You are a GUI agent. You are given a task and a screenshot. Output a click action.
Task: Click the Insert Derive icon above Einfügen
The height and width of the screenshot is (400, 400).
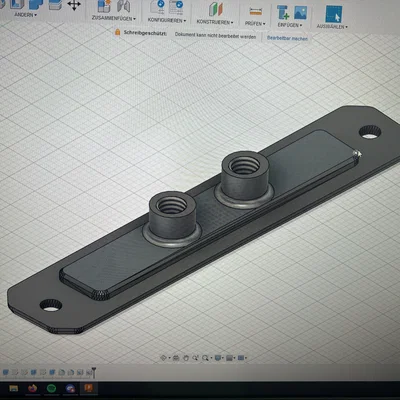coord(283,12)
